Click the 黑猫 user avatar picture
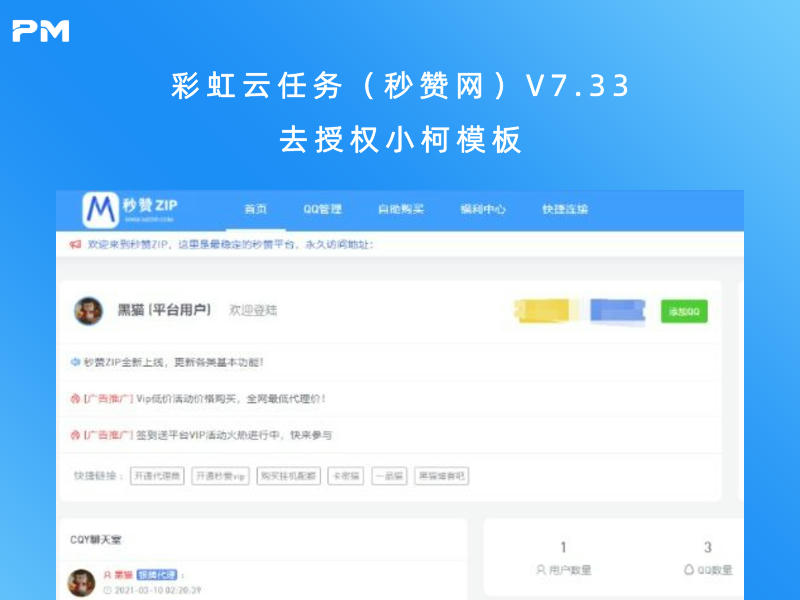Image resolution: width=800 pixels, height=600 pixels. 88,311
